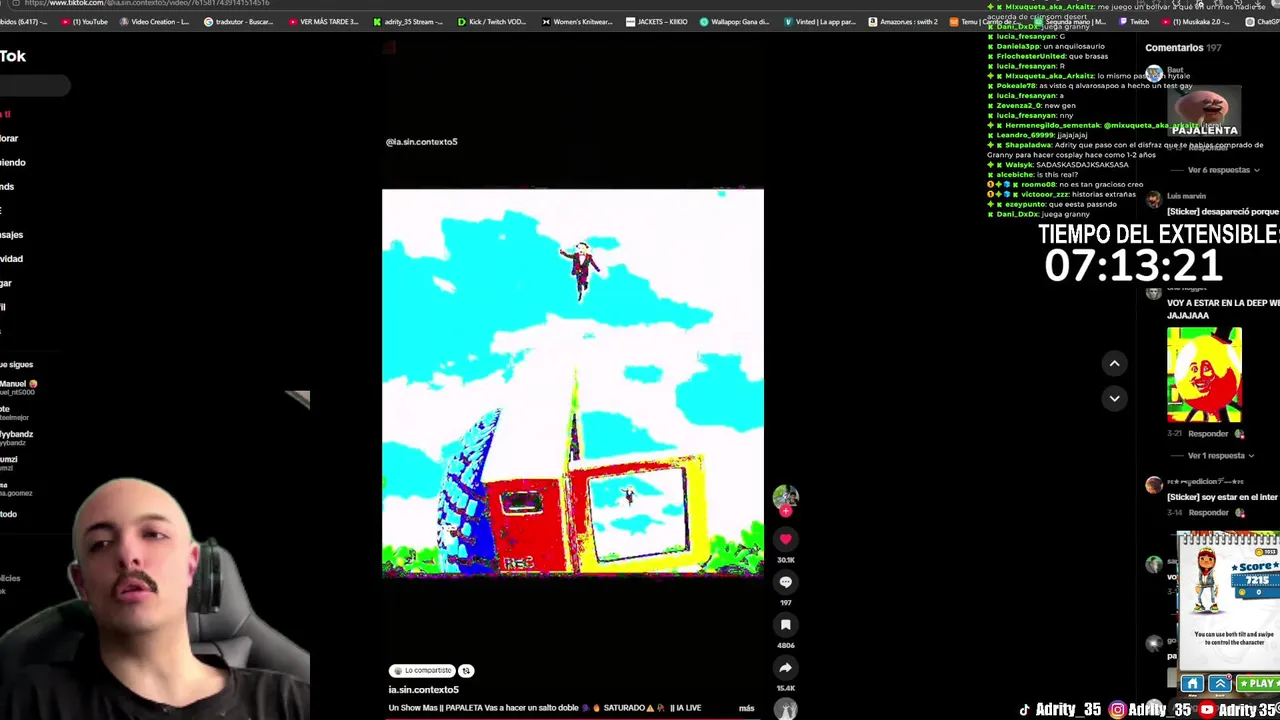The width and height of the screenshot is (1280, 720).
Task: Open the JACKETS – KIKIO bookmark
Action: click(657, 22)
